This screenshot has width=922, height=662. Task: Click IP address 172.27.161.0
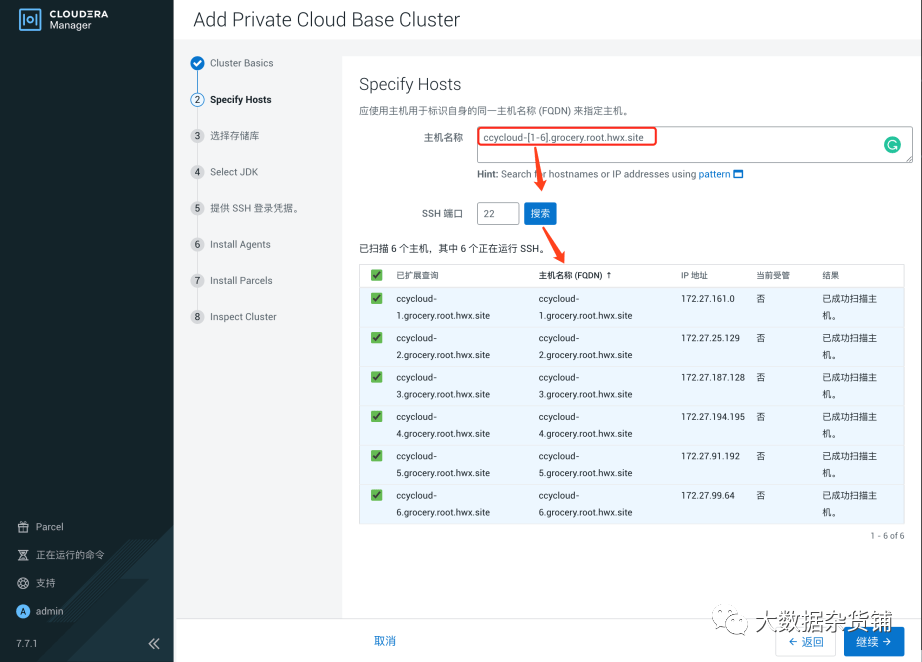(x=707, y=299)
